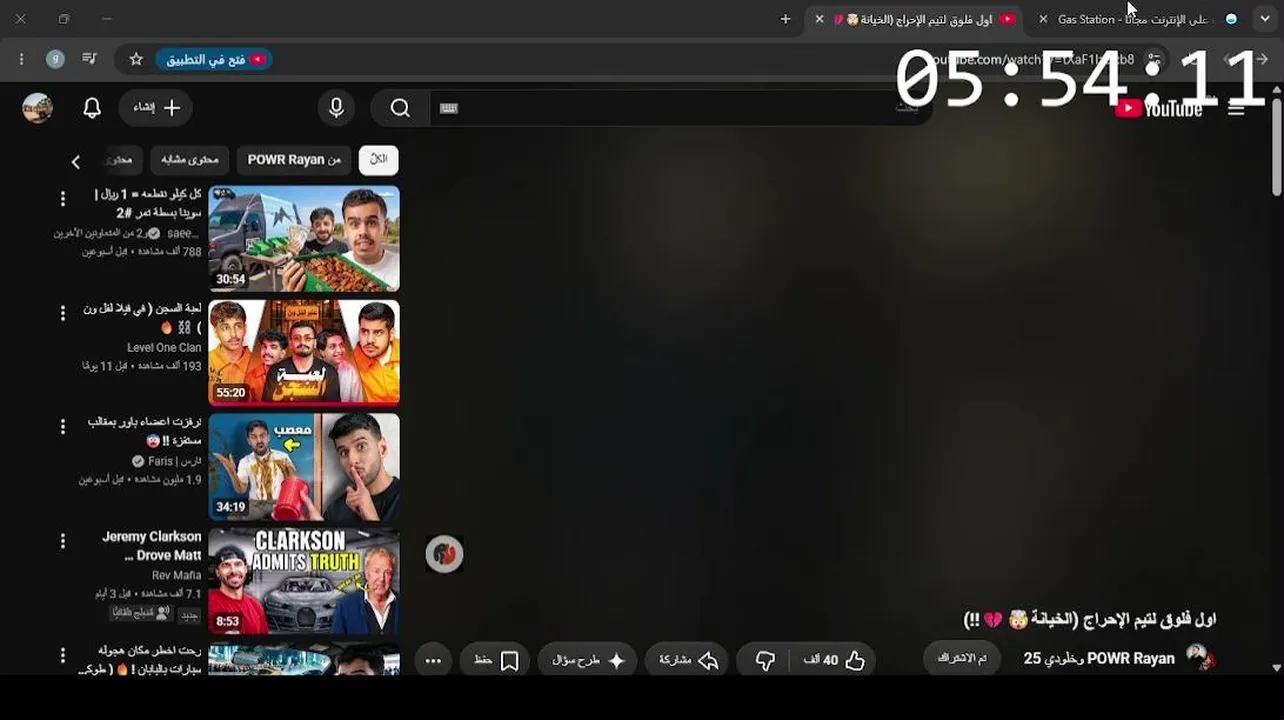The height and width of the screenshot is (720, 1284).
Task: Select the All (الكل) filter chip
Action: 379,160
